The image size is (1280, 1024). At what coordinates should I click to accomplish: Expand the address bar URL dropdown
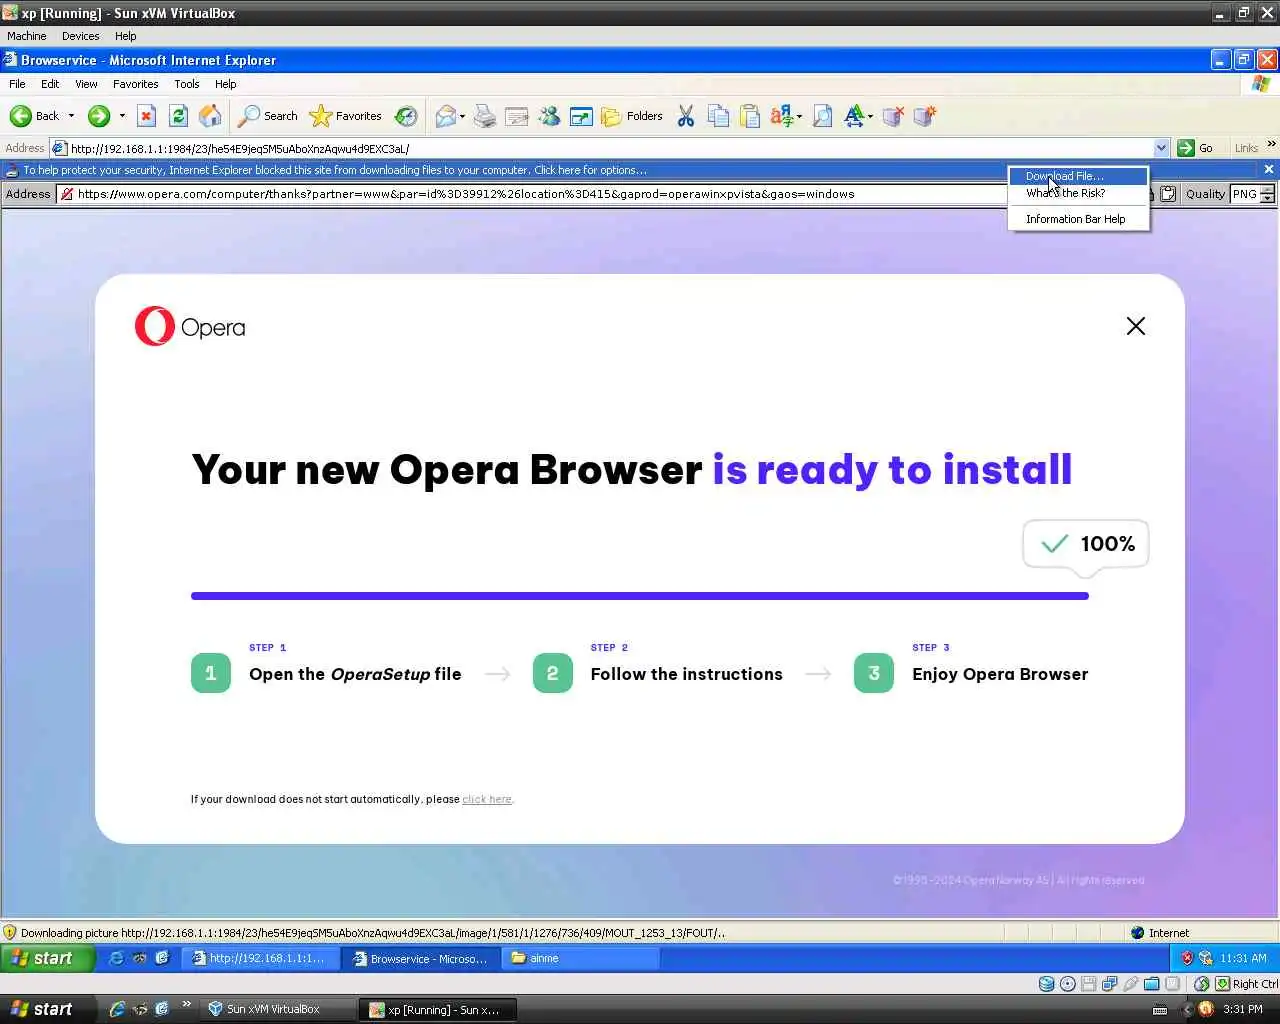[1161, 148]
